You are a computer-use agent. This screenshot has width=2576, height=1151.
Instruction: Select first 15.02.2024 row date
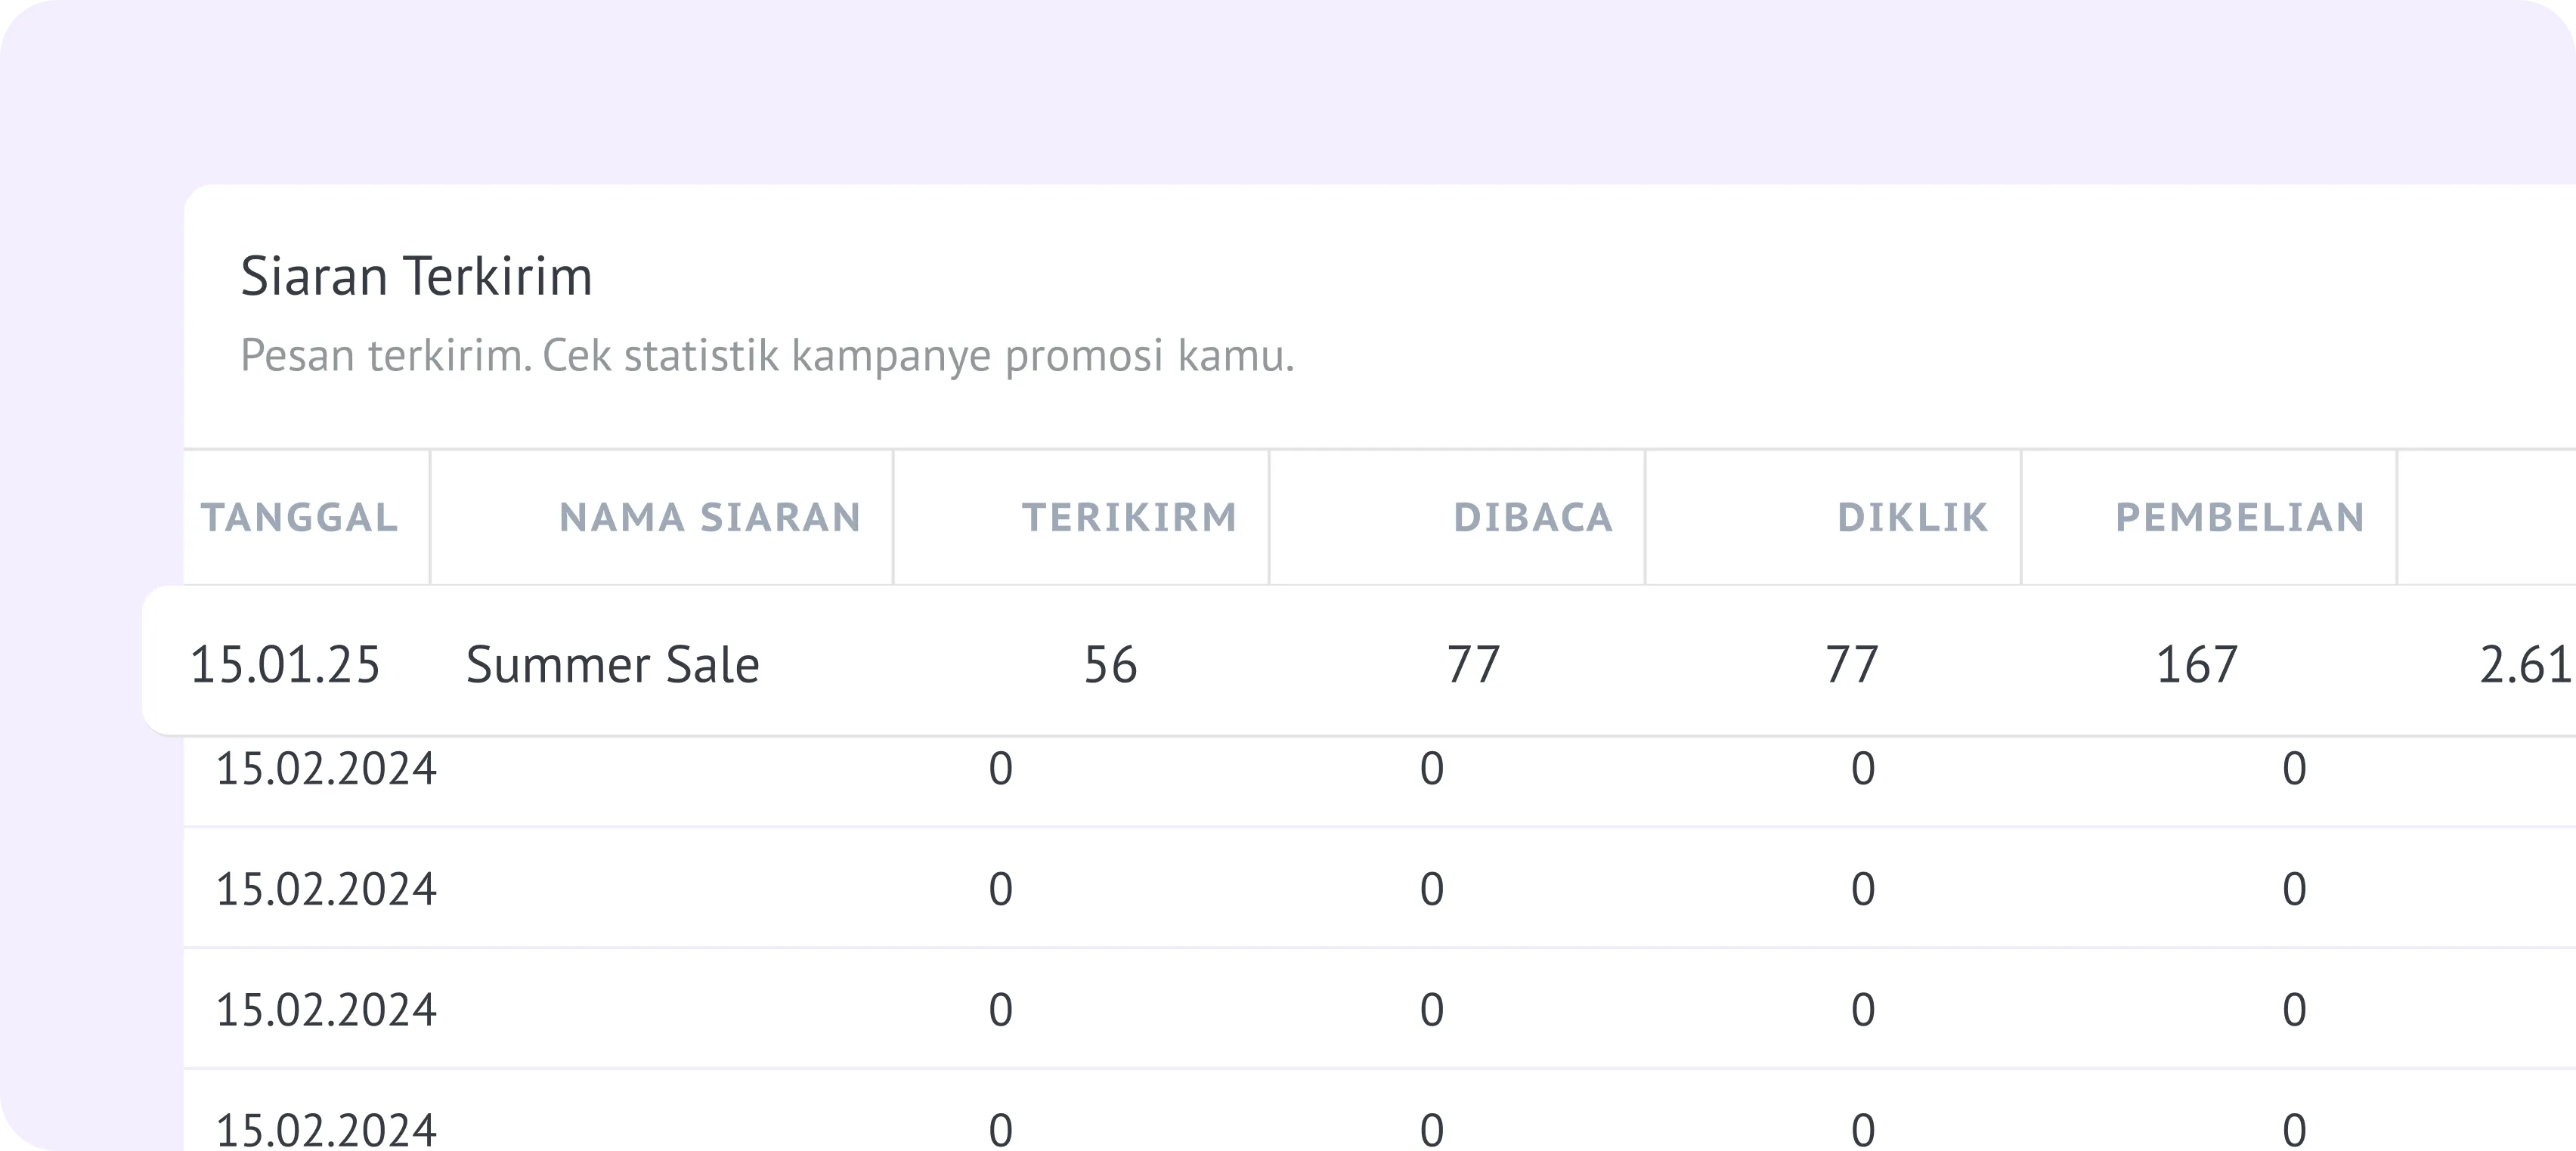click(326, 769)
